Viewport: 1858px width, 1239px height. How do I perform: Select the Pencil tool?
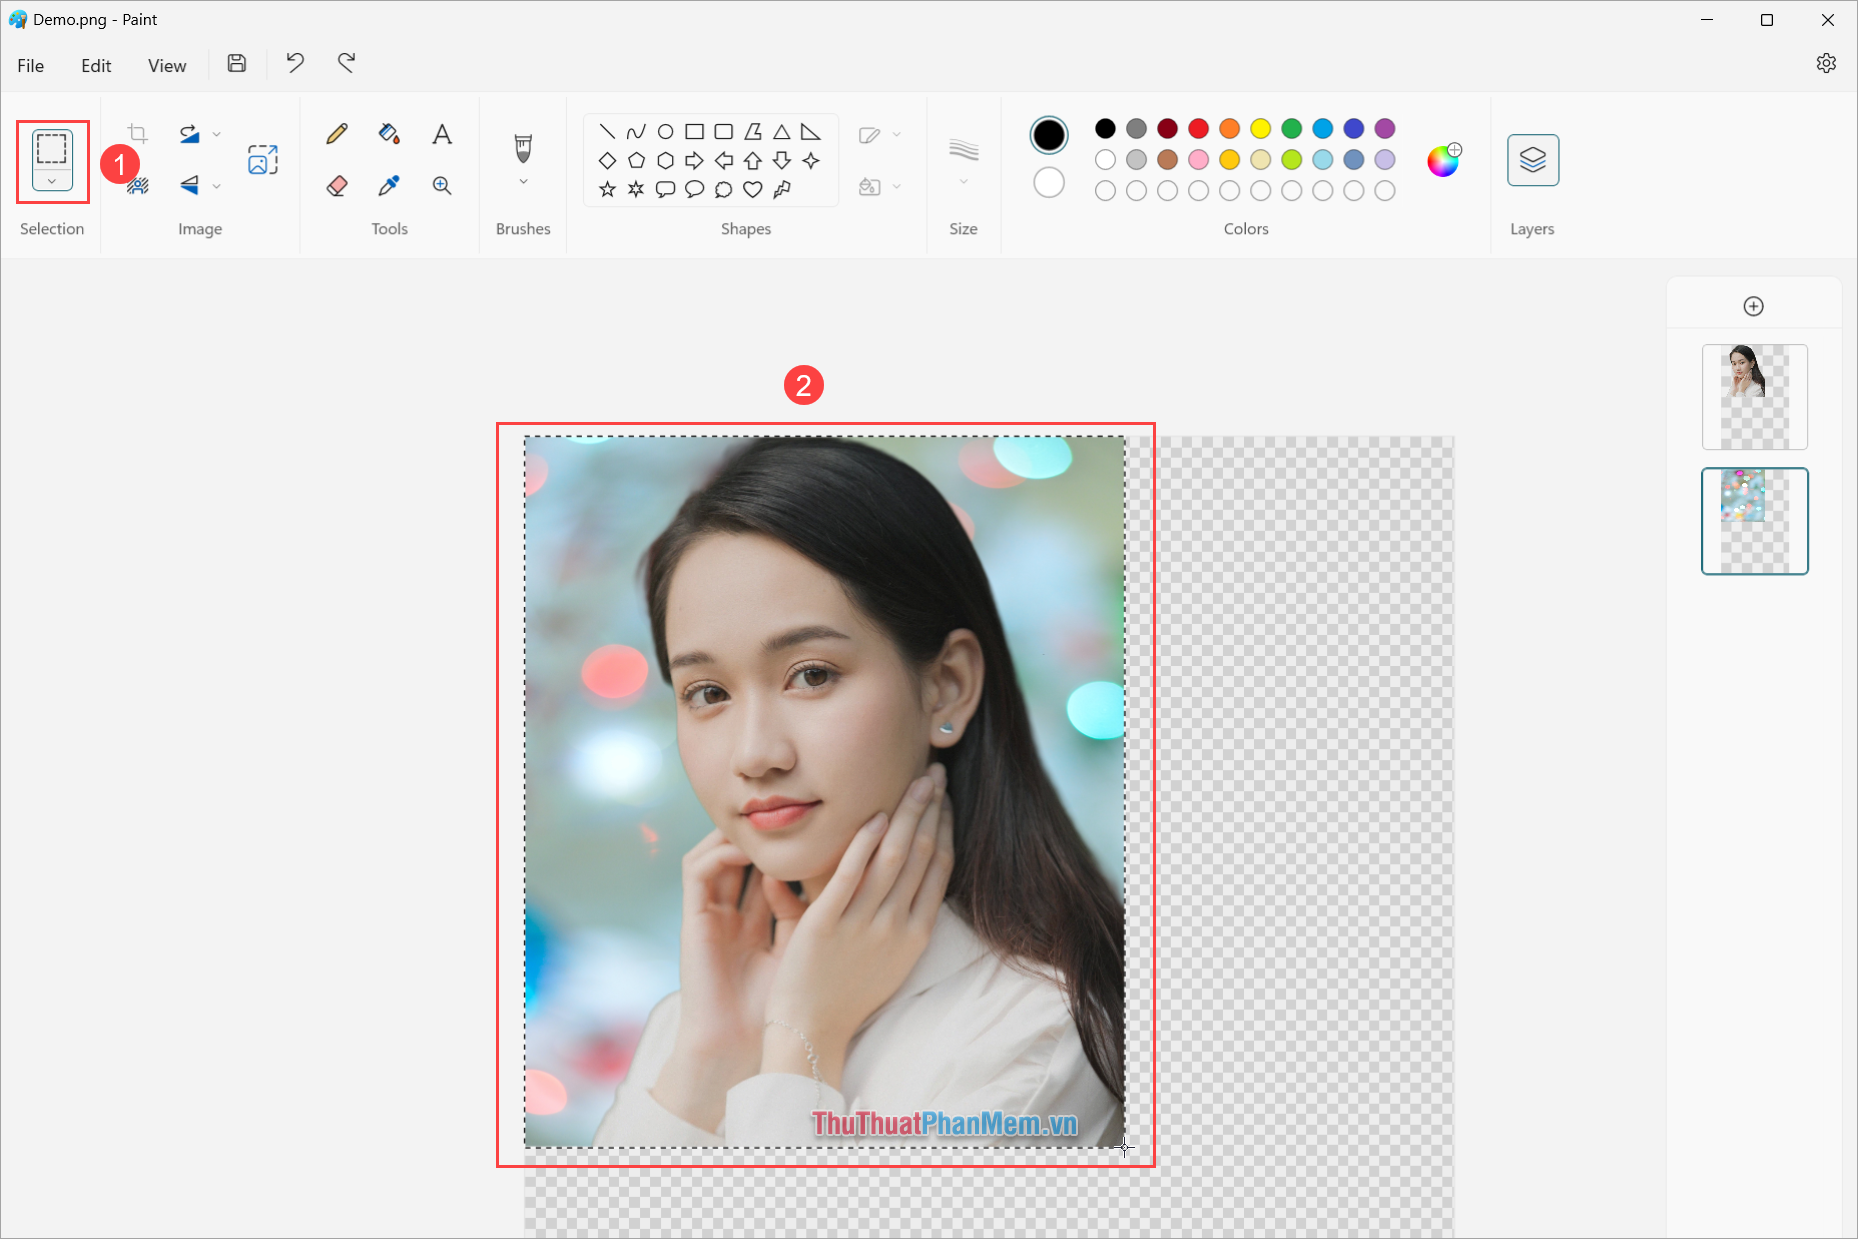click(x=337, y=134)
